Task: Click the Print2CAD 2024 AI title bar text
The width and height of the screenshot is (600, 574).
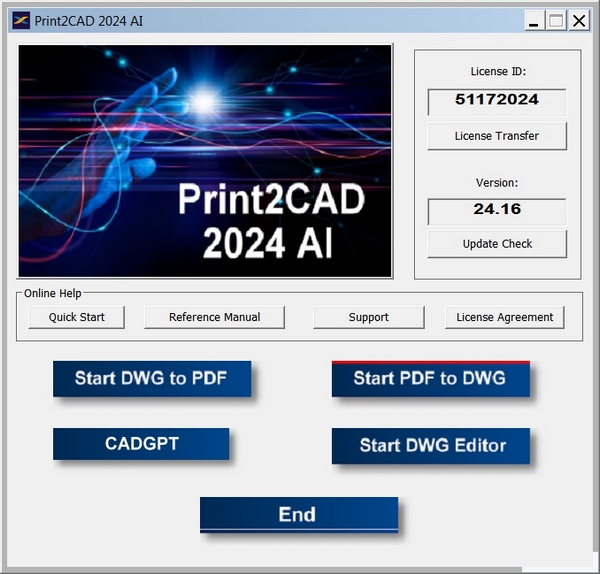Action: 89,21
